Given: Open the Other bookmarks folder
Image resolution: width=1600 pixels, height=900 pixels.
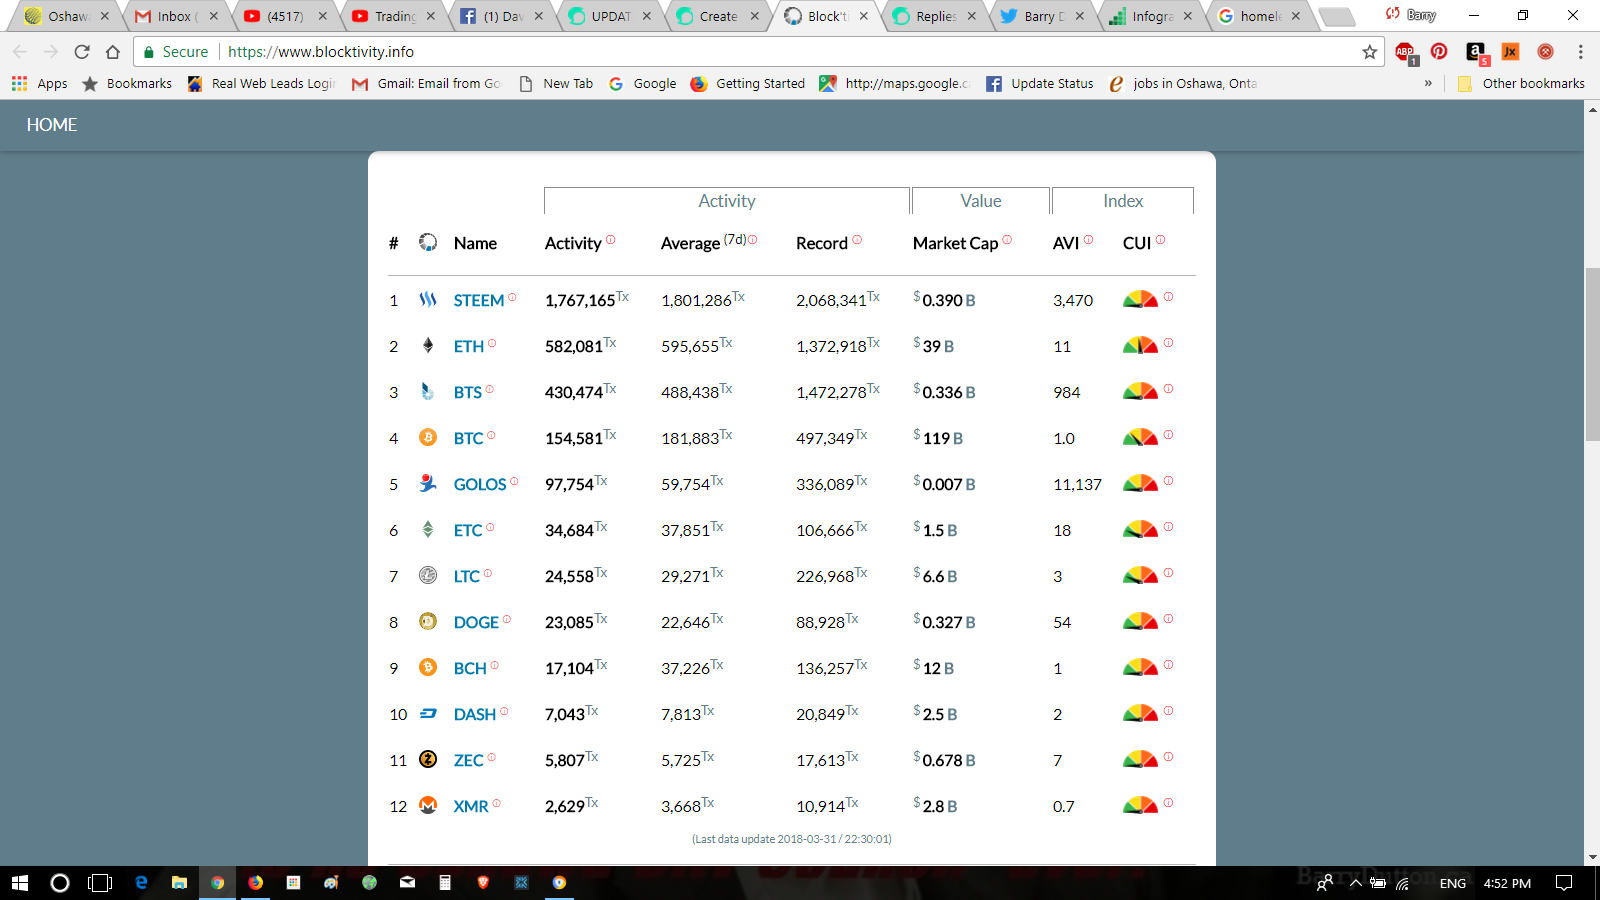Looking at the screenshot, I should pos(1521,83).
